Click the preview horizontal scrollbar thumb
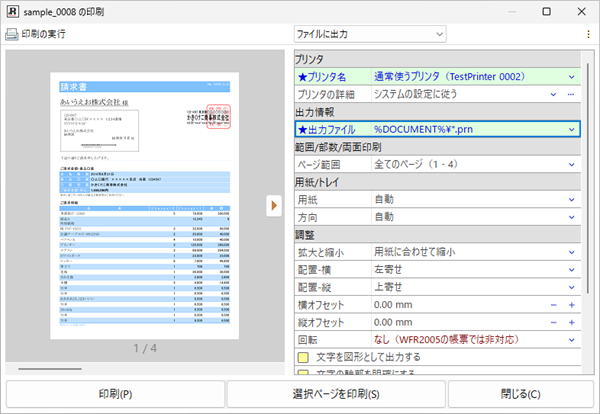 (x=50, y=369)
